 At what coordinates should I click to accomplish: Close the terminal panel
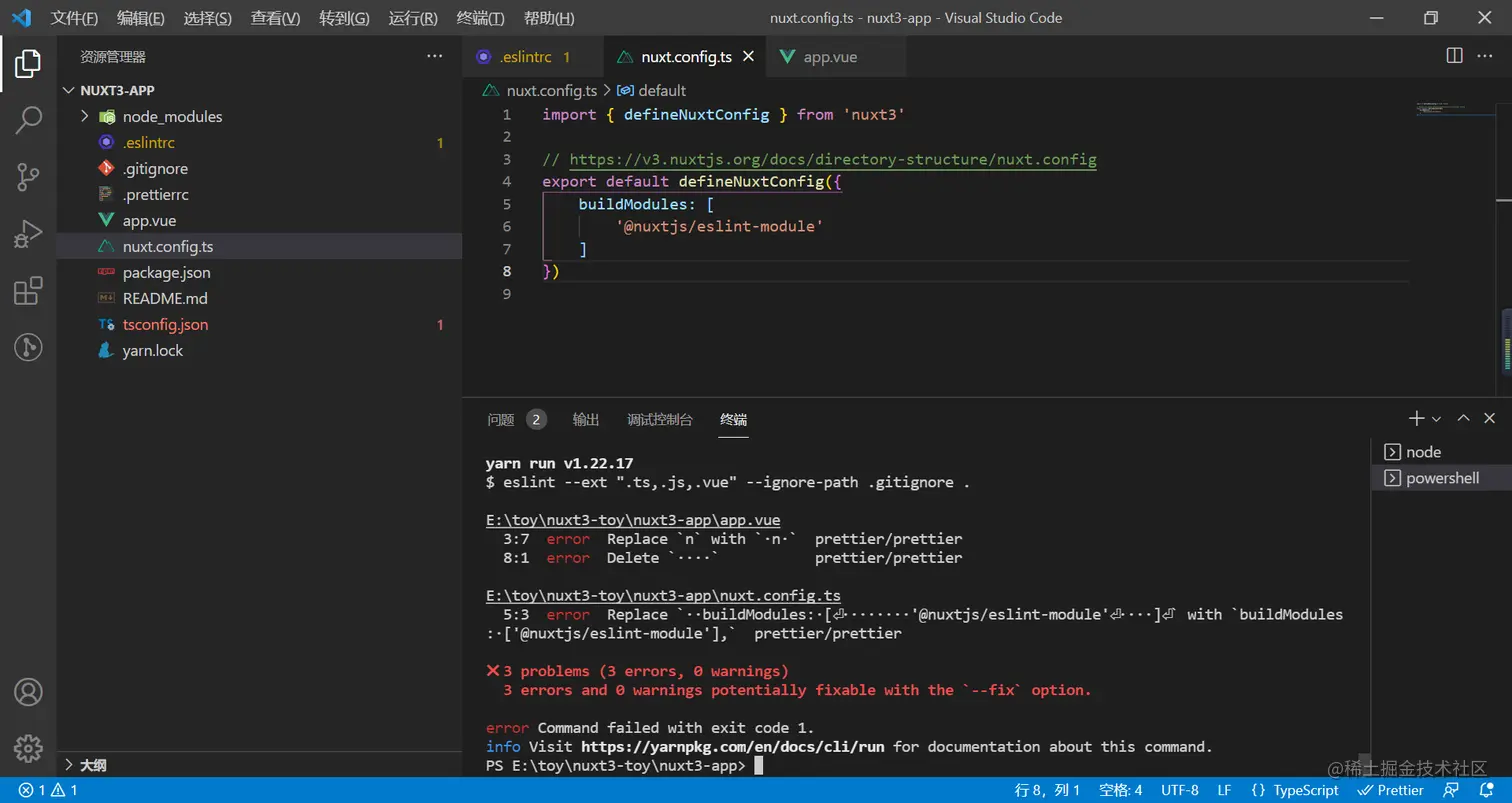click(1490, 418)
